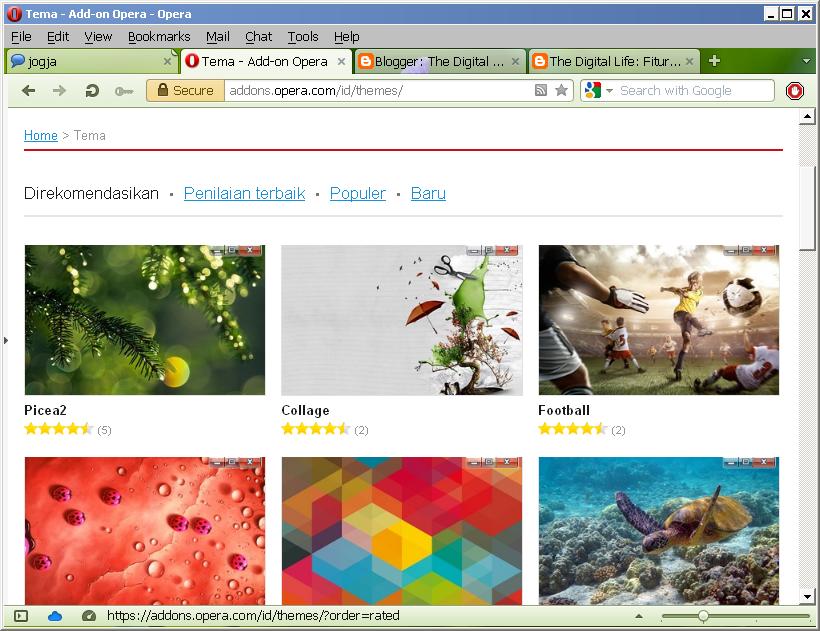Reload the current page

[90, 90]
